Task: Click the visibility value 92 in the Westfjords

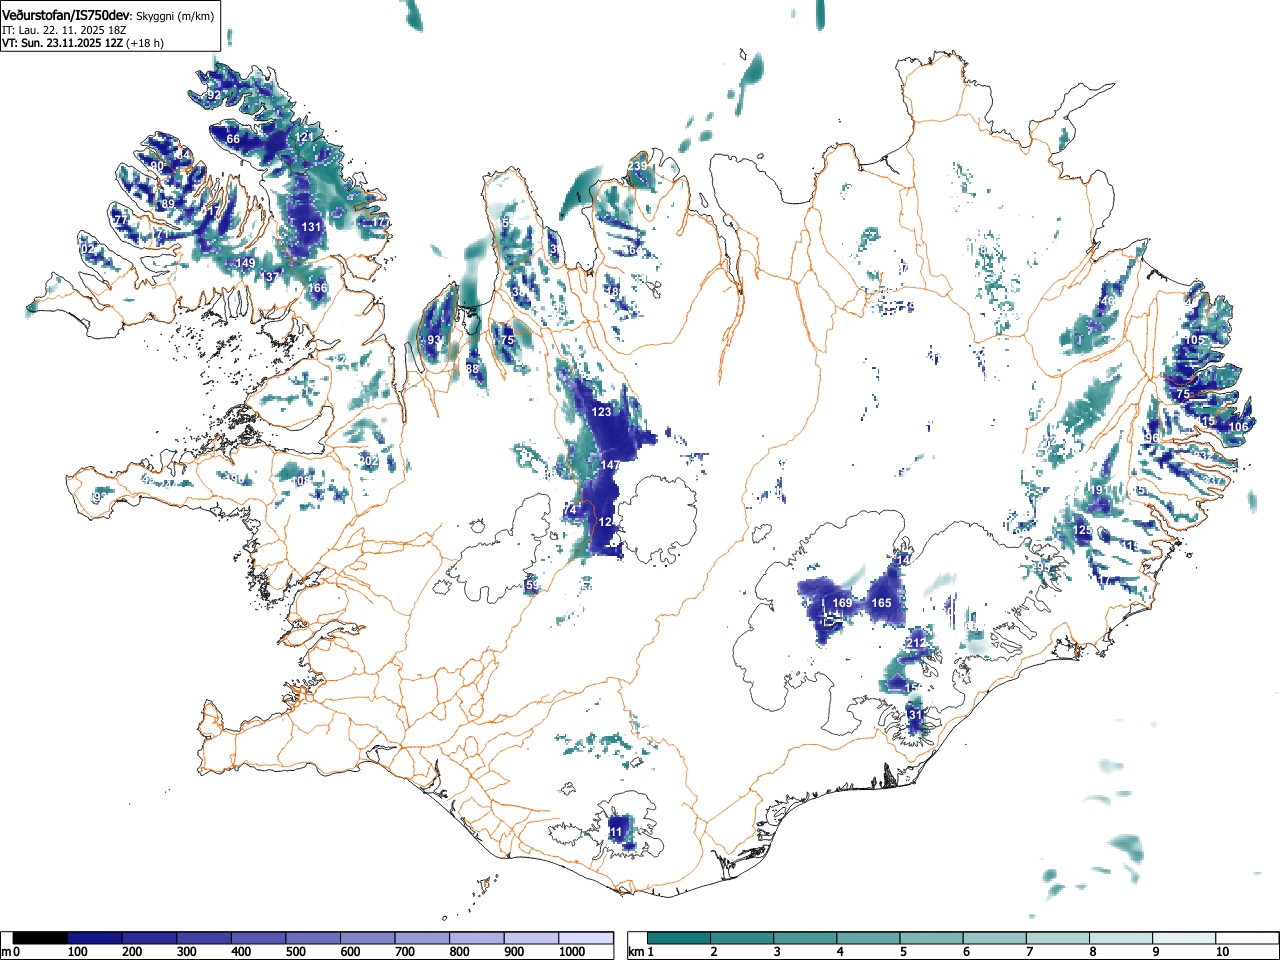Action: pyautogui.click(x=214, y=96)
